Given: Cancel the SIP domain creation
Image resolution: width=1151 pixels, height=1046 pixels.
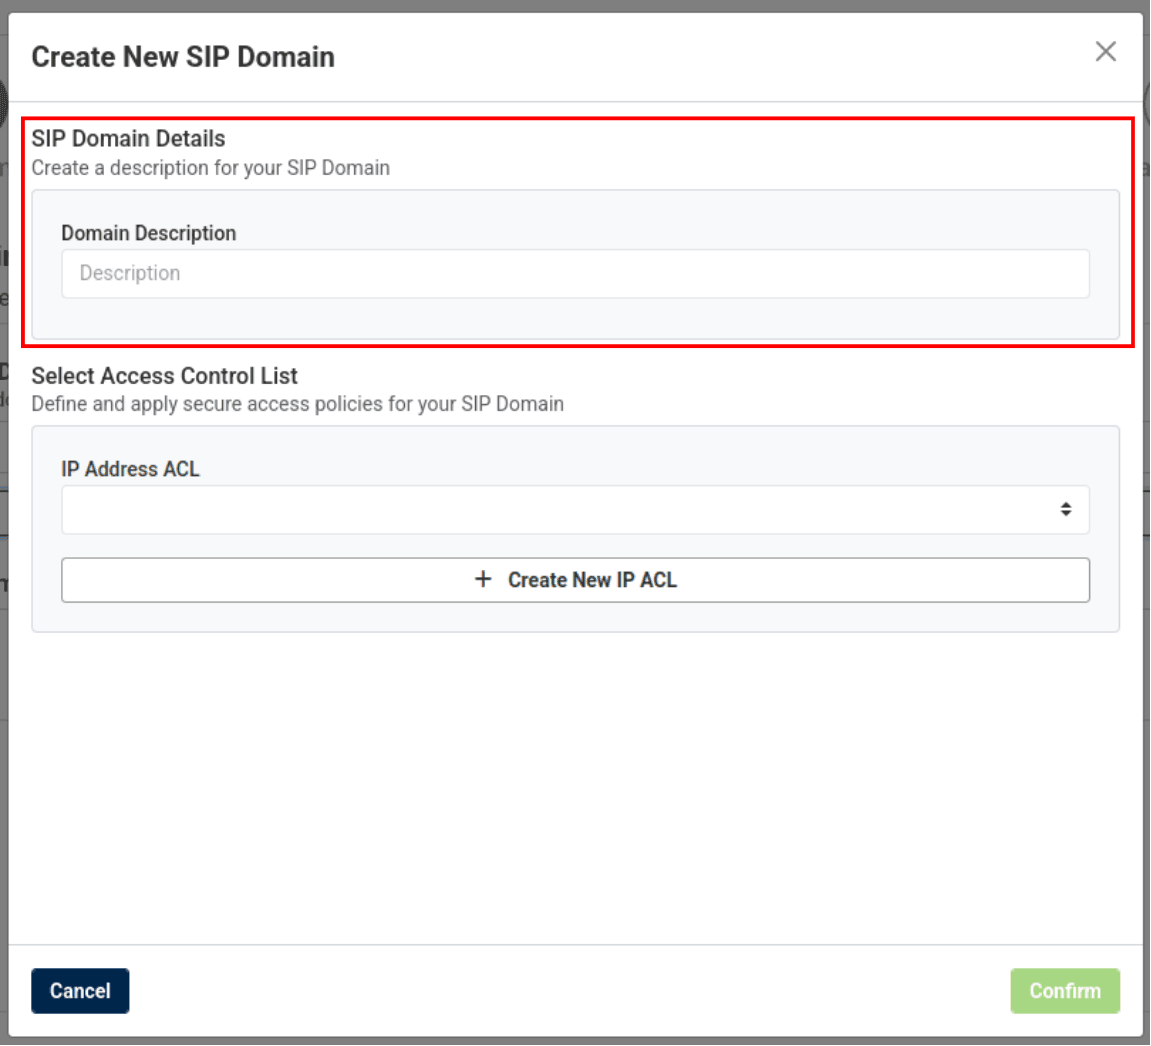Looking at the screenshot, I should tap(80, 991).
